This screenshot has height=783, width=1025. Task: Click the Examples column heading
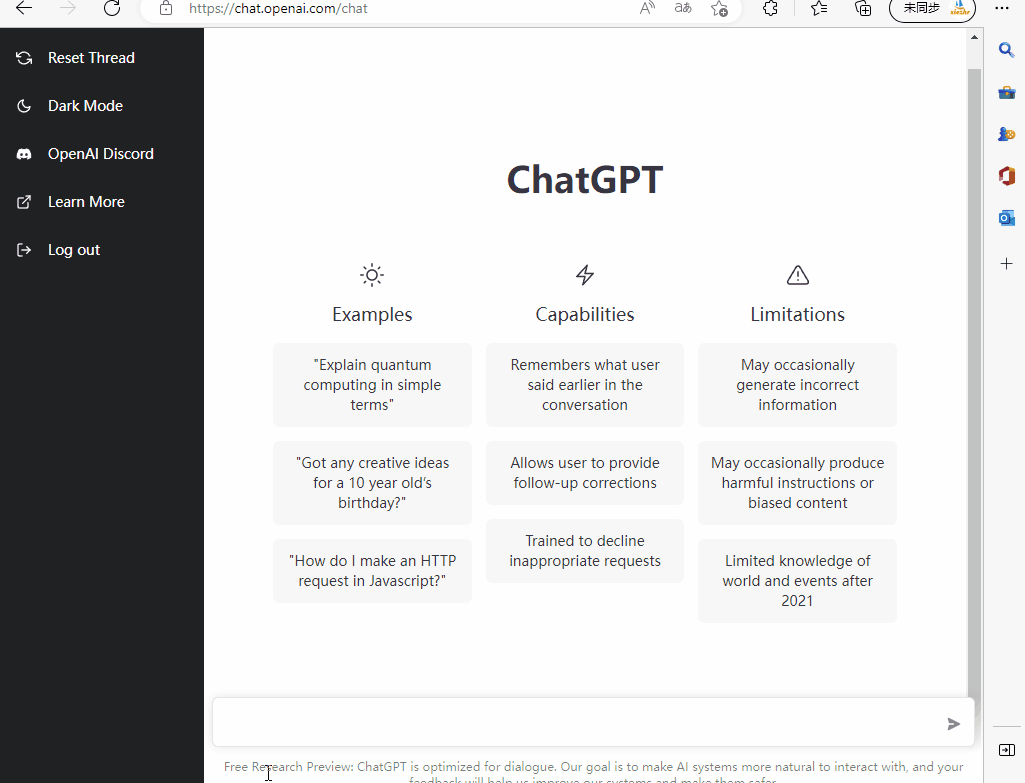(372, 314)
